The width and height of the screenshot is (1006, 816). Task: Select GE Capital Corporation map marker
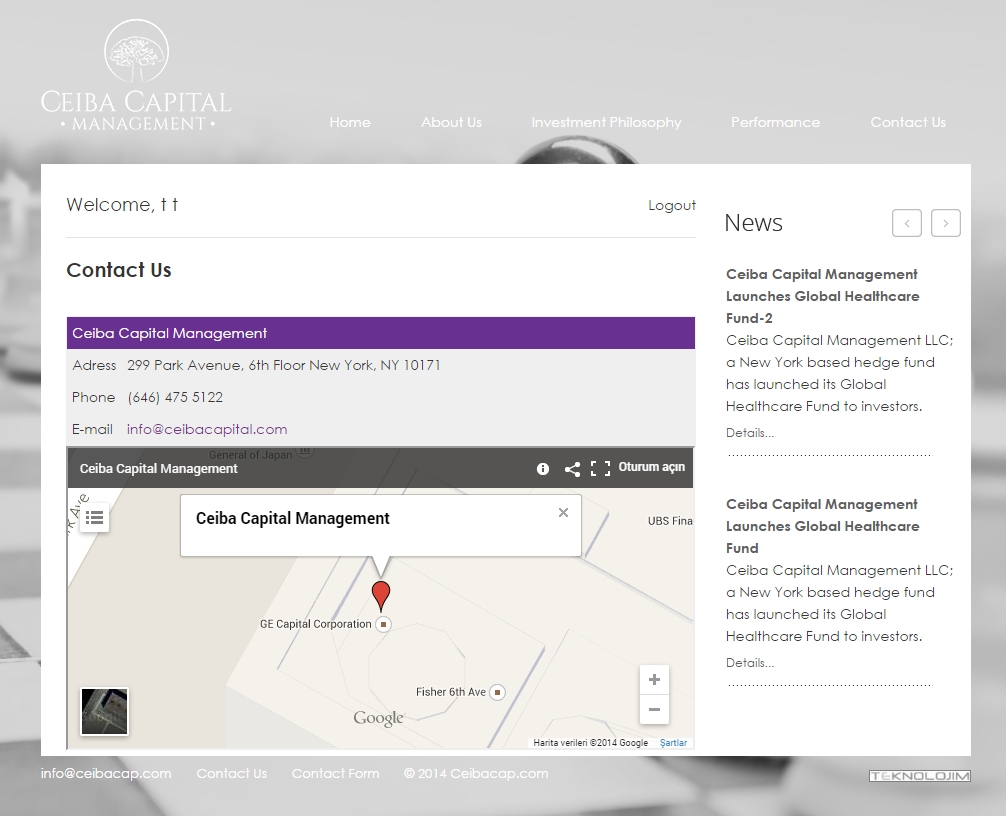tap(383, 624)
